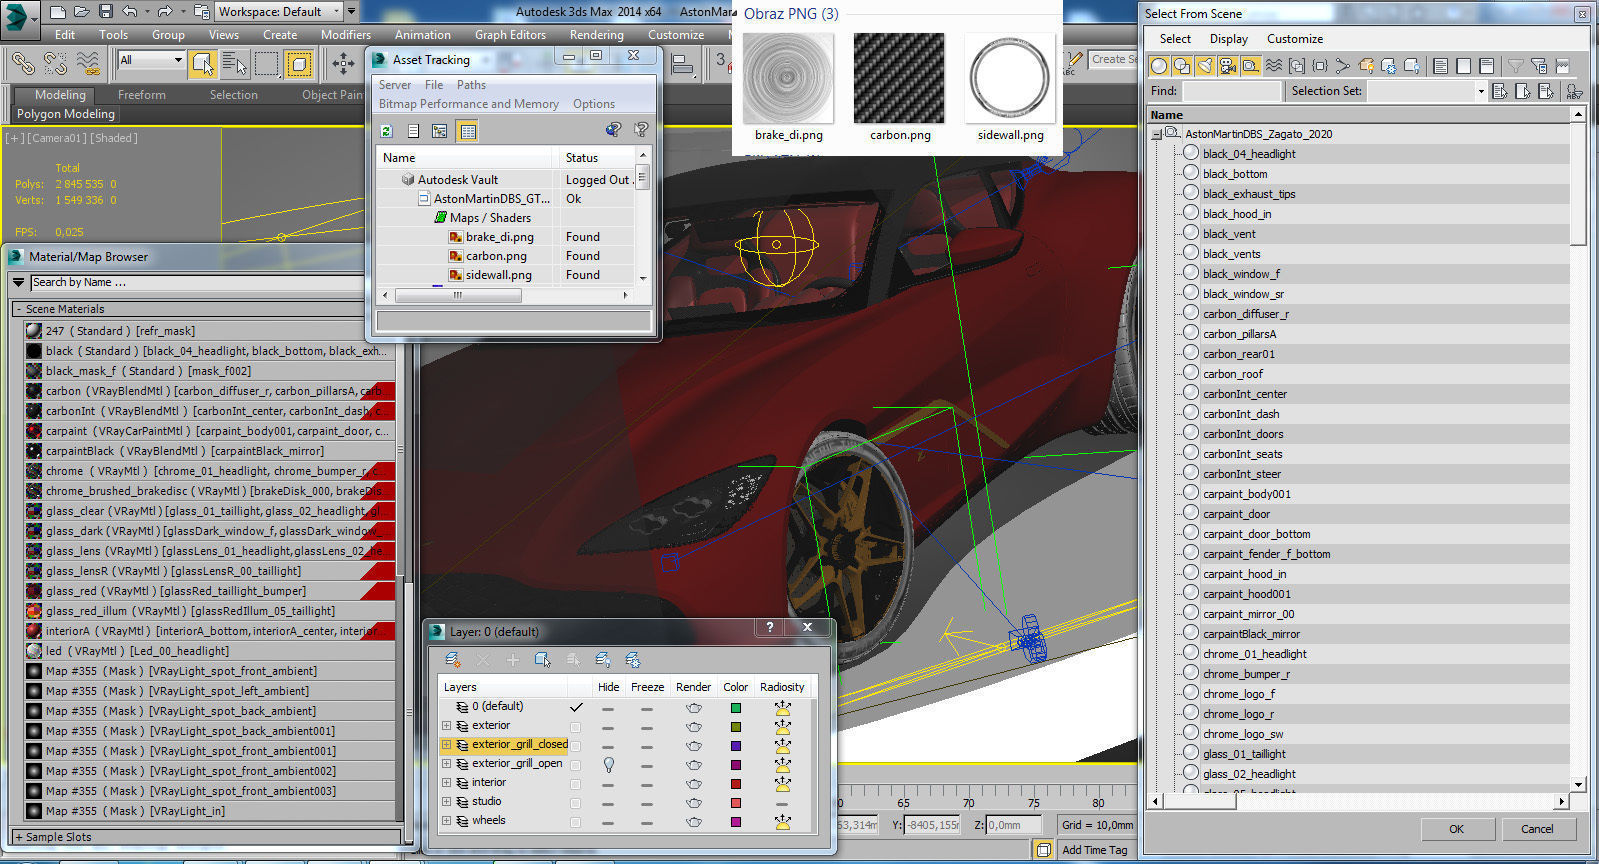Click Freeze/Unfreeze All Layers icon
Image resolution: width=1599 pixels, height=864 pixels.
click(632, 659)
